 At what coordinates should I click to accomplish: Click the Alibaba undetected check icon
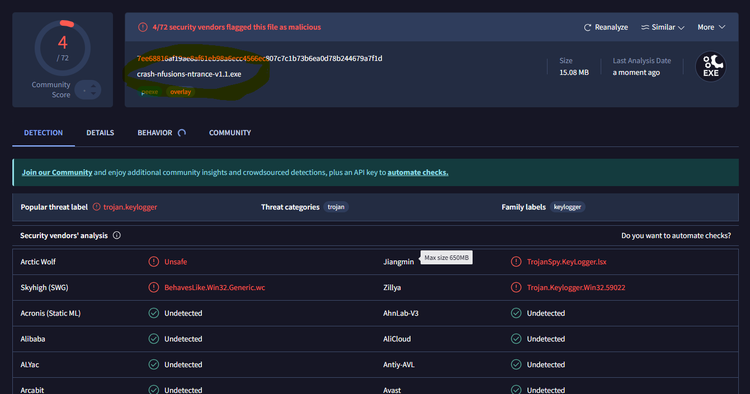pos(154,339)
